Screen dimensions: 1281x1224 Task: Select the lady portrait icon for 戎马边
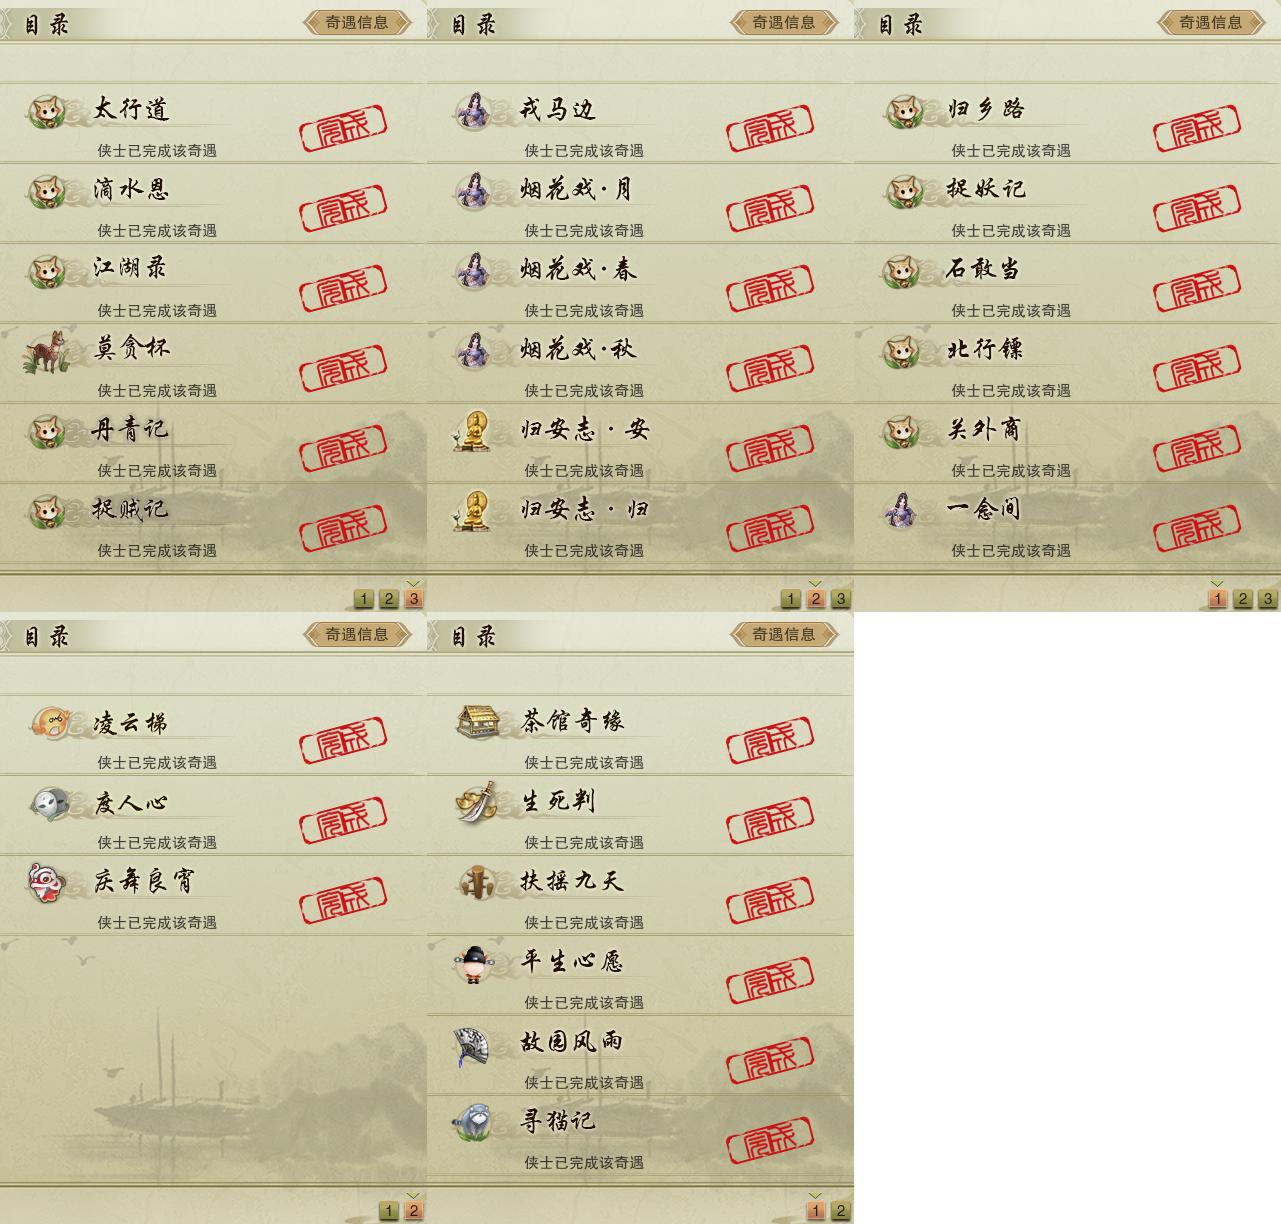(x=473, y=110)
